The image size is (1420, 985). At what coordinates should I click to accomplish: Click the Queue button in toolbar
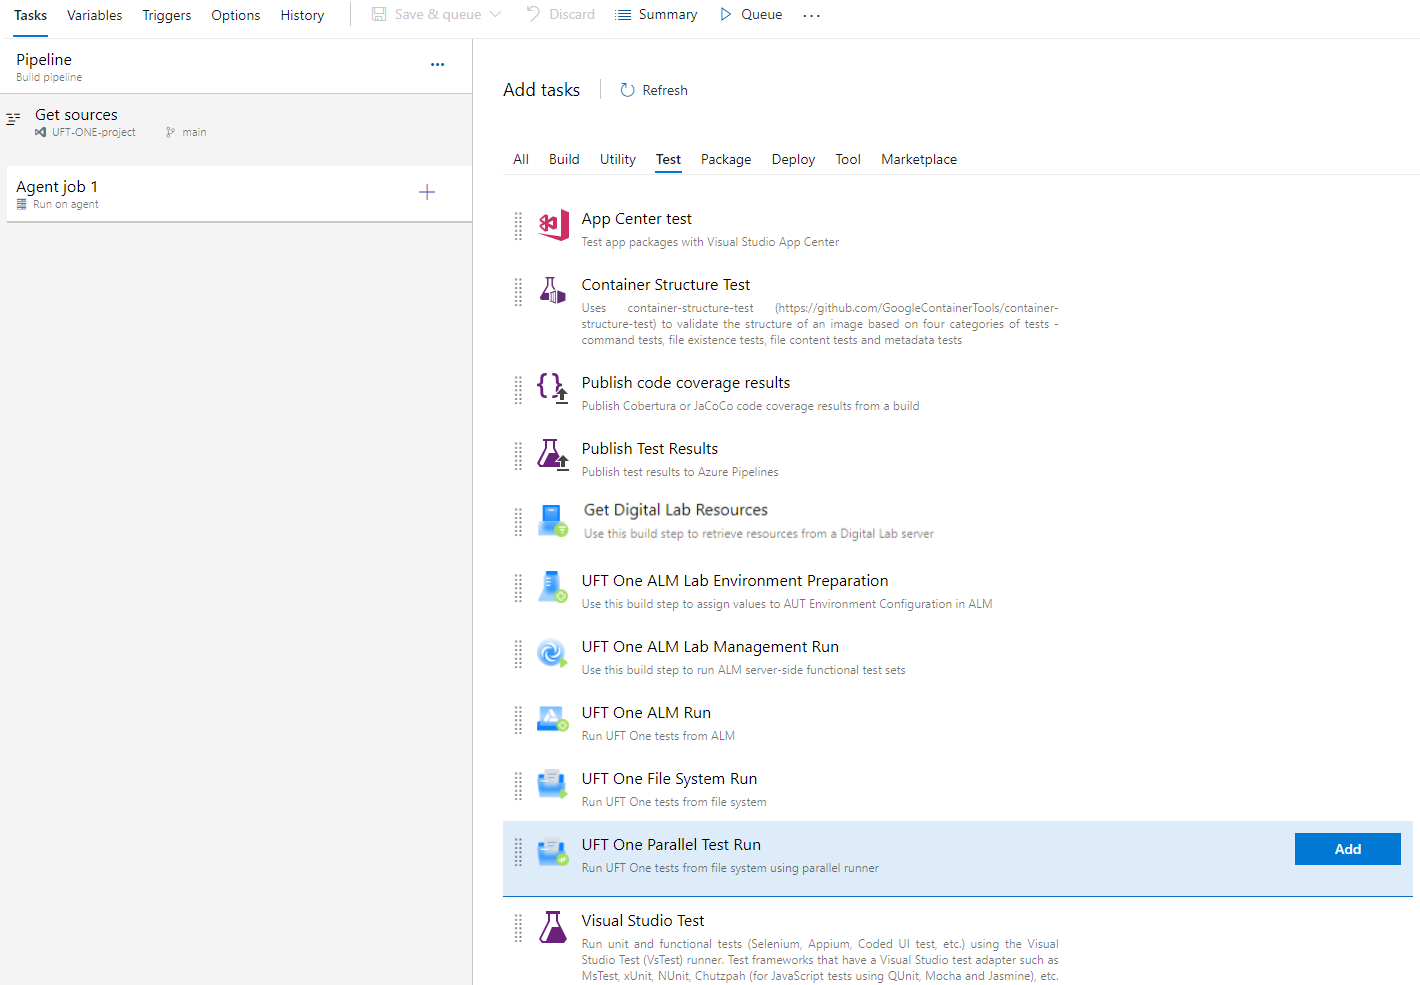tap(751, 14)
